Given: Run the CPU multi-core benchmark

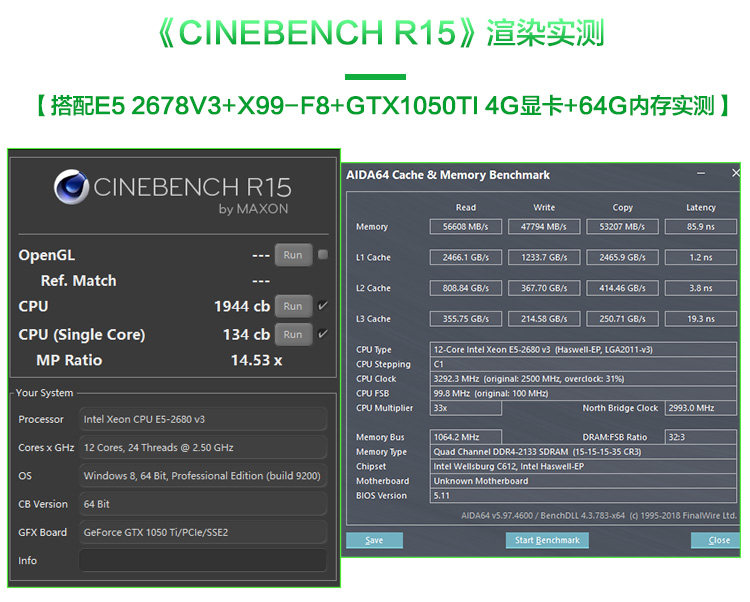Looking at the screenshot, I should (x=293, y=306).
